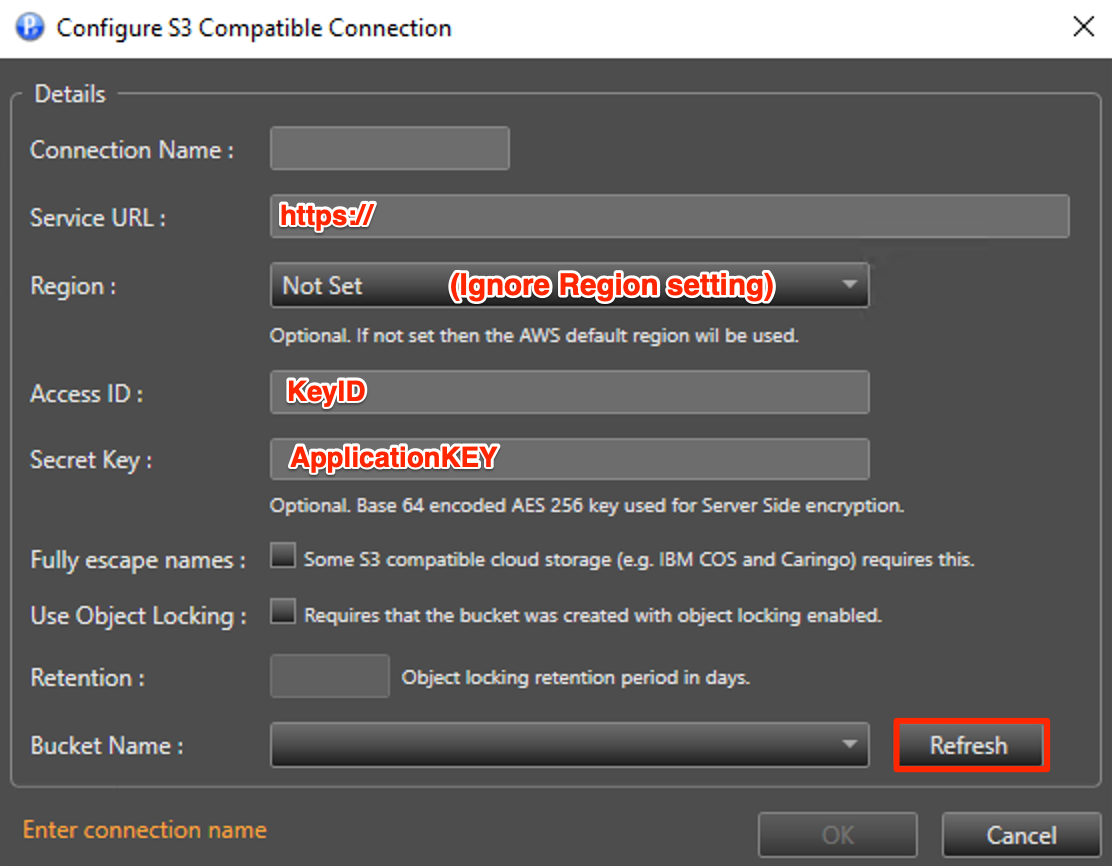
Task: Click the 'Region :' label
Action: (73, 287)
